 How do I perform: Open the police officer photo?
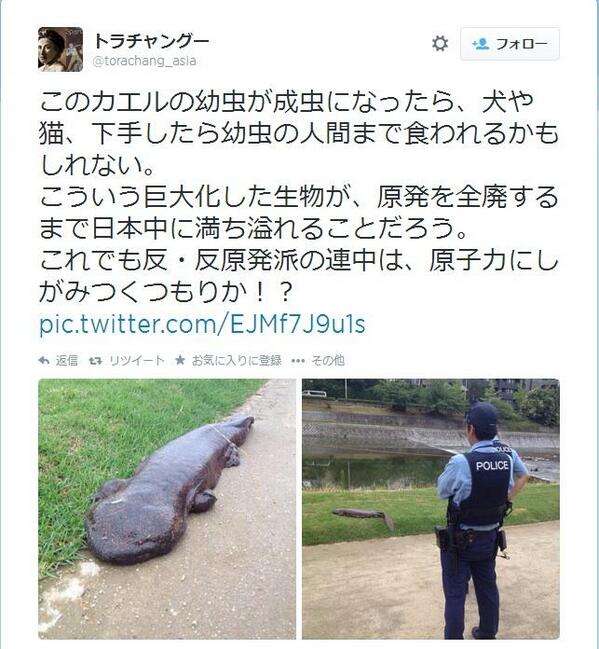coord(431,509)
